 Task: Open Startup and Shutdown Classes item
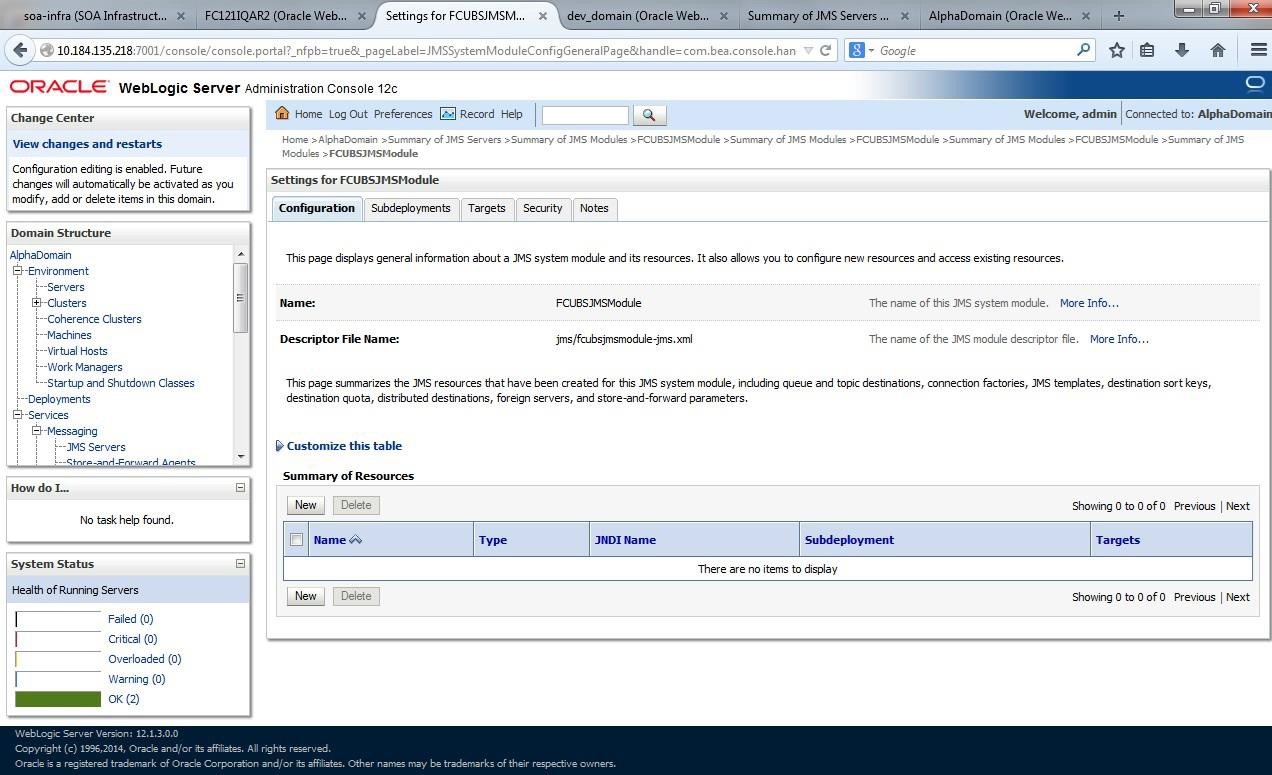tap(121, 383)
